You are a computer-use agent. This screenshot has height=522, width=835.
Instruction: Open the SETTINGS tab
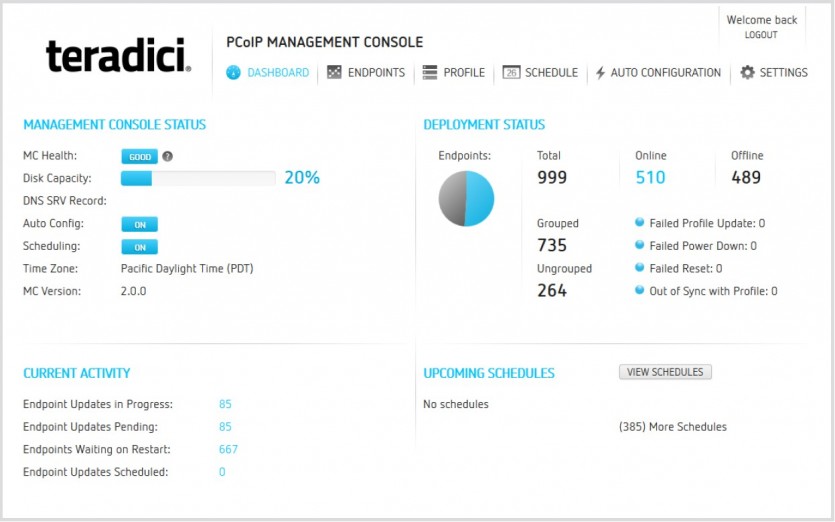click(783, 72)
